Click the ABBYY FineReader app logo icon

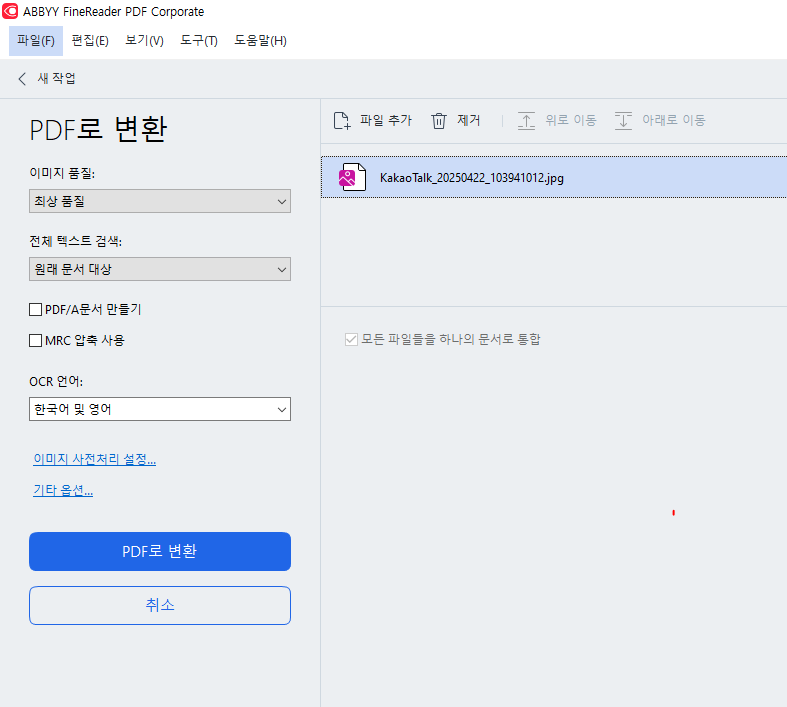pos(10,11)
